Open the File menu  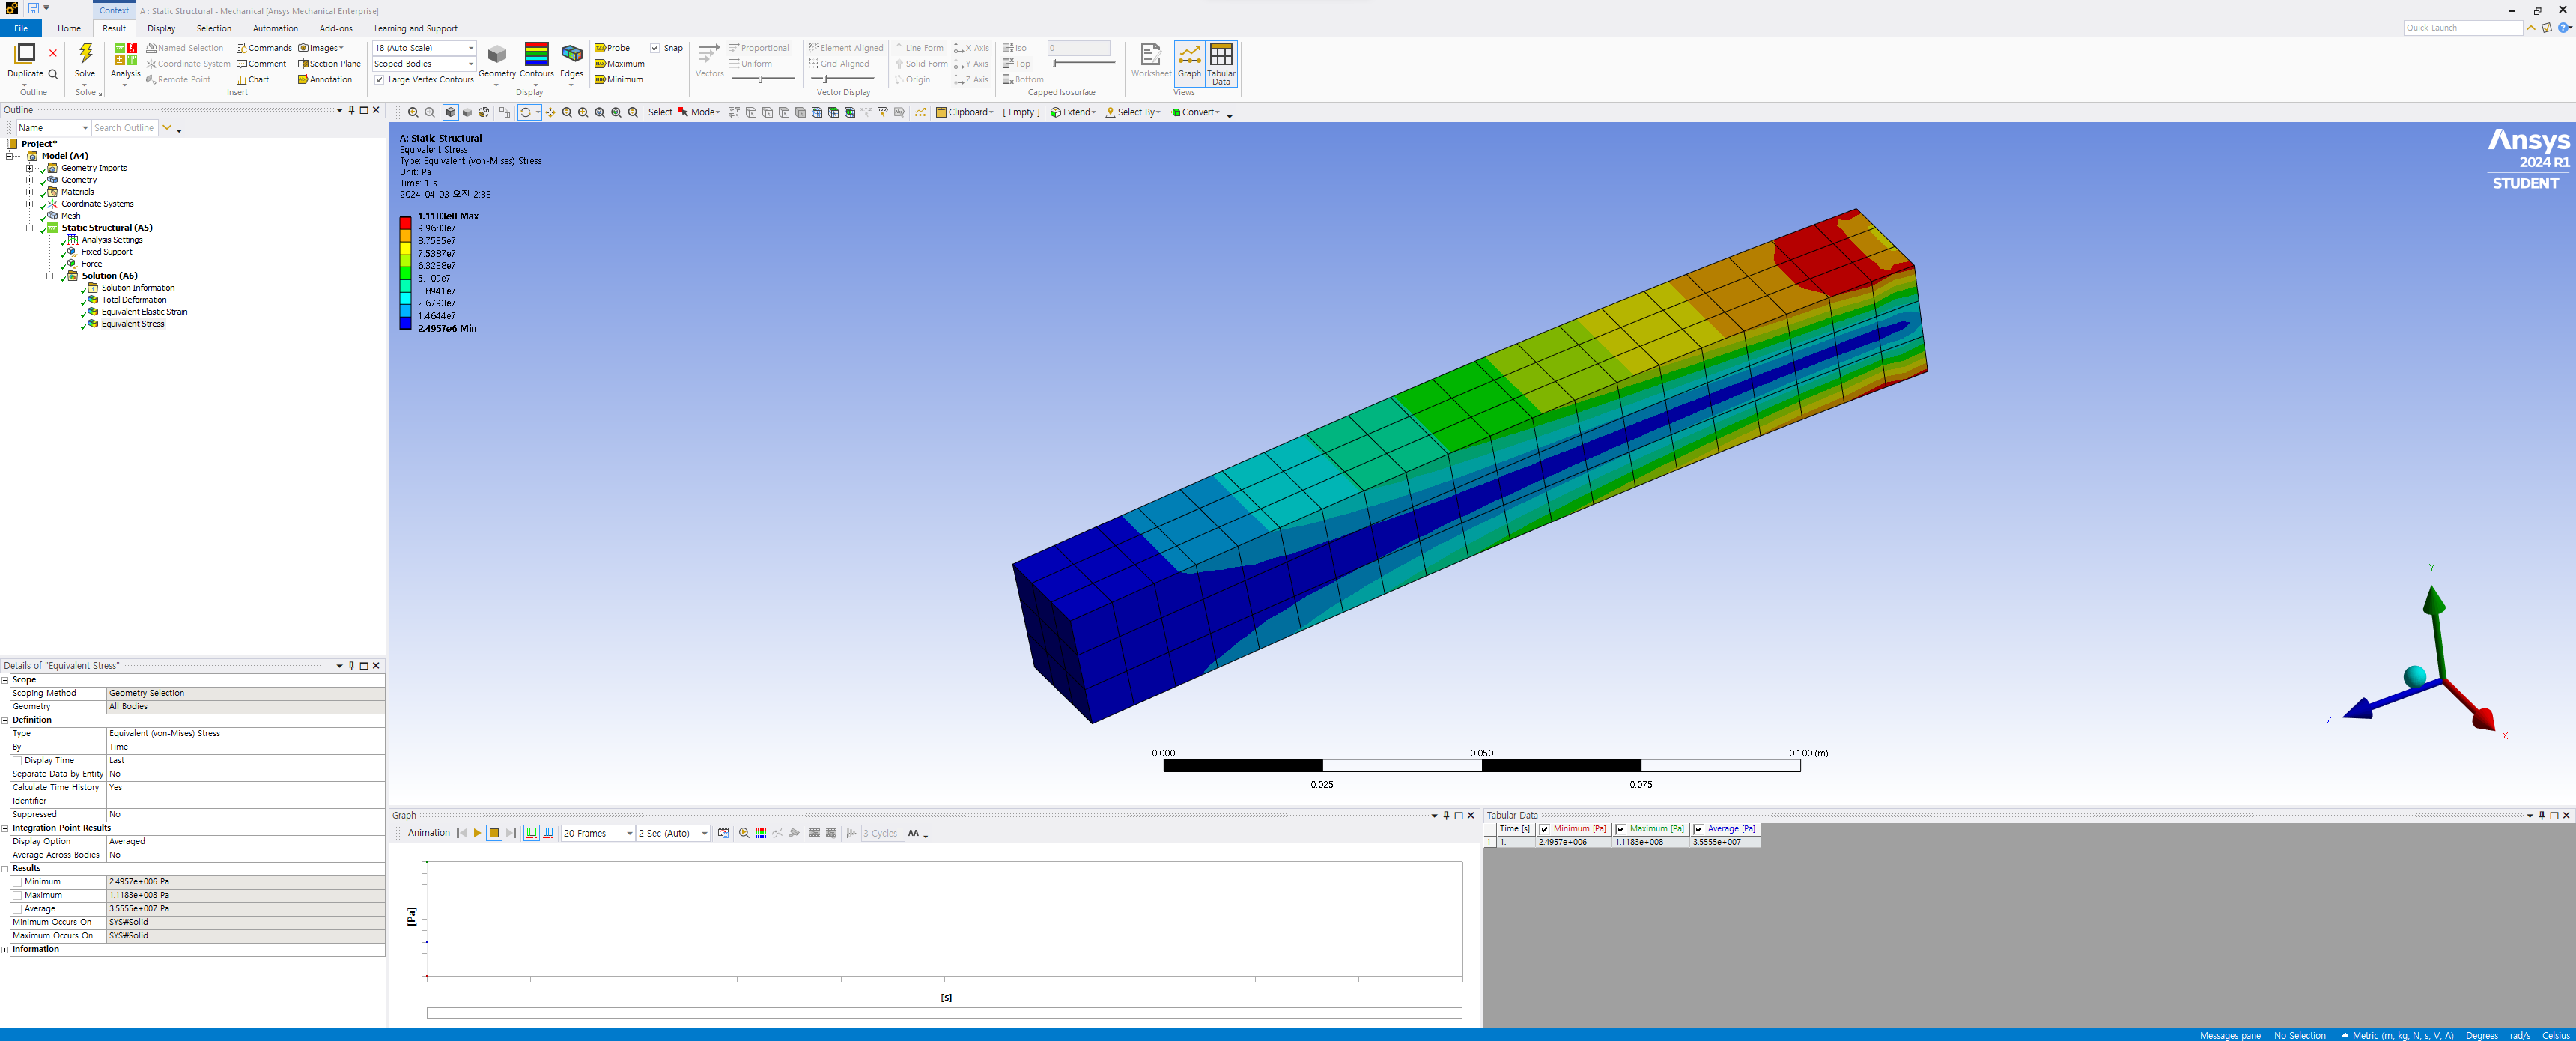(x=21, y=29)
